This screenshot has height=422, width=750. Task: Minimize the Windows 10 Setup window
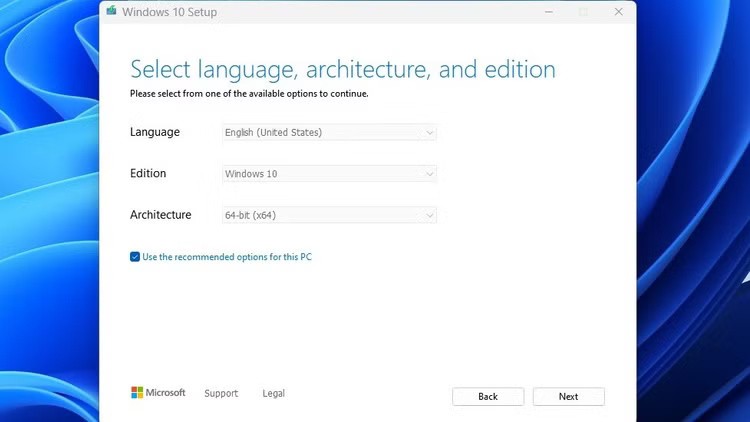[548, 12]
